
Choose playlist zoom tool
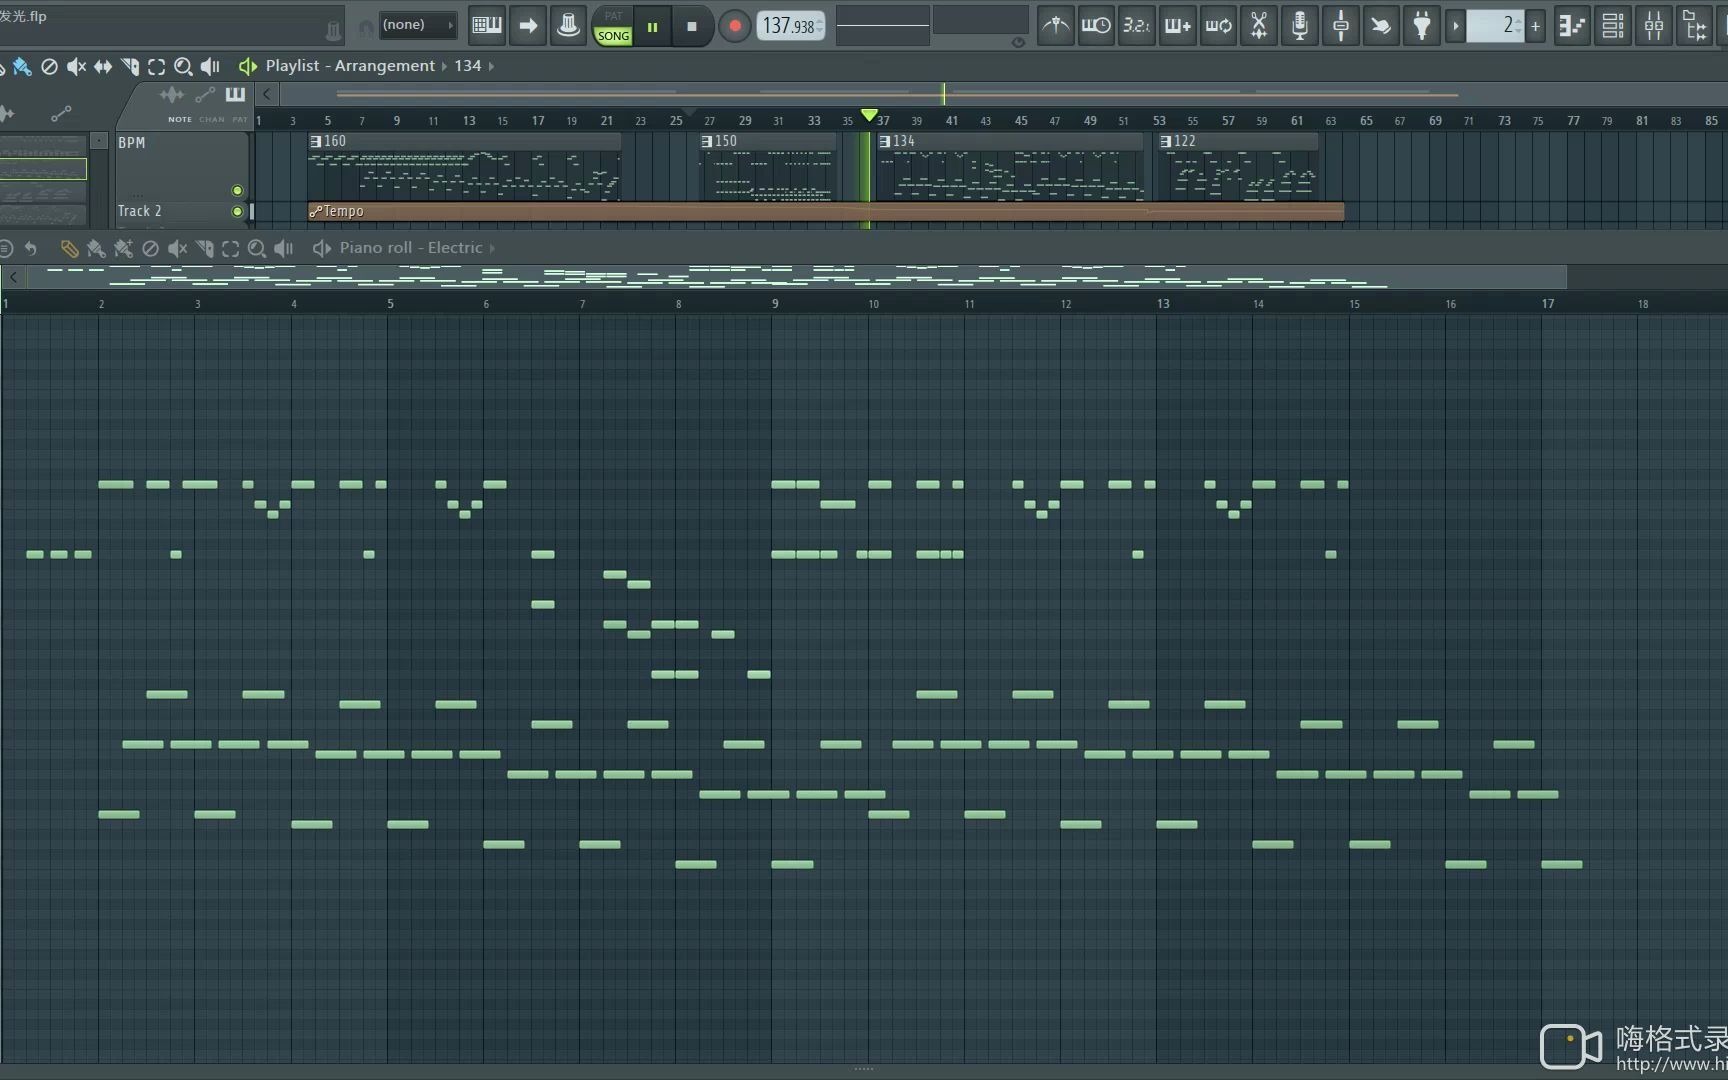point(183,66)
